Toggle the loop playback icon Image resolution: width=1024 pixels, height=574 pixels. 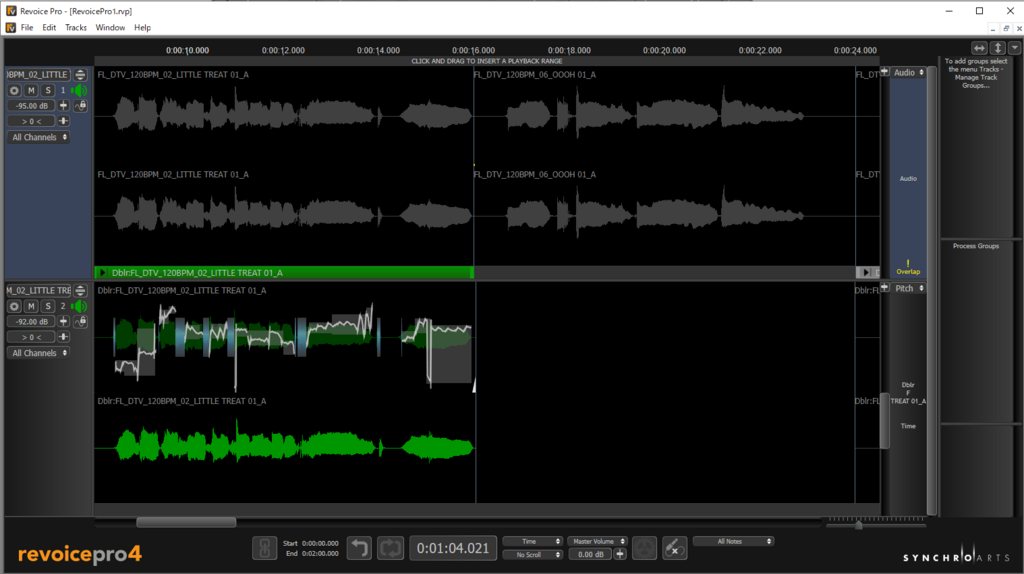pyautogui.click(x=390, y=548)
